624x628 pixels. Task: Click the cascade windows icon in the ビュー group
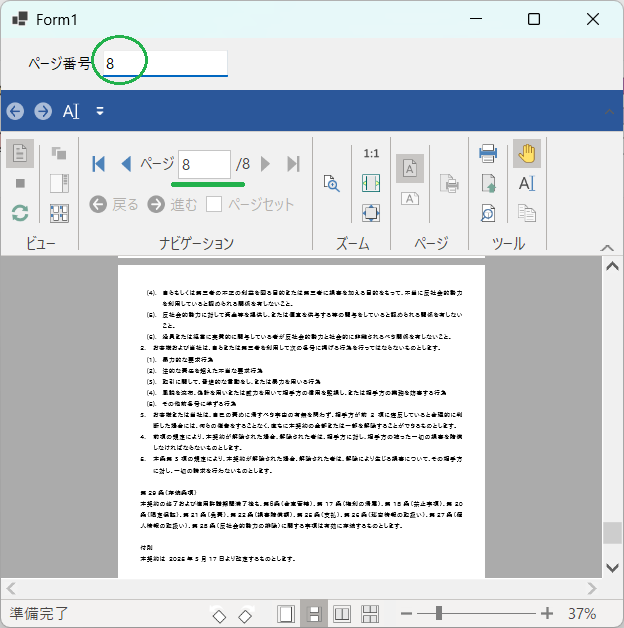pyautogui.click(x=59, y=153)
